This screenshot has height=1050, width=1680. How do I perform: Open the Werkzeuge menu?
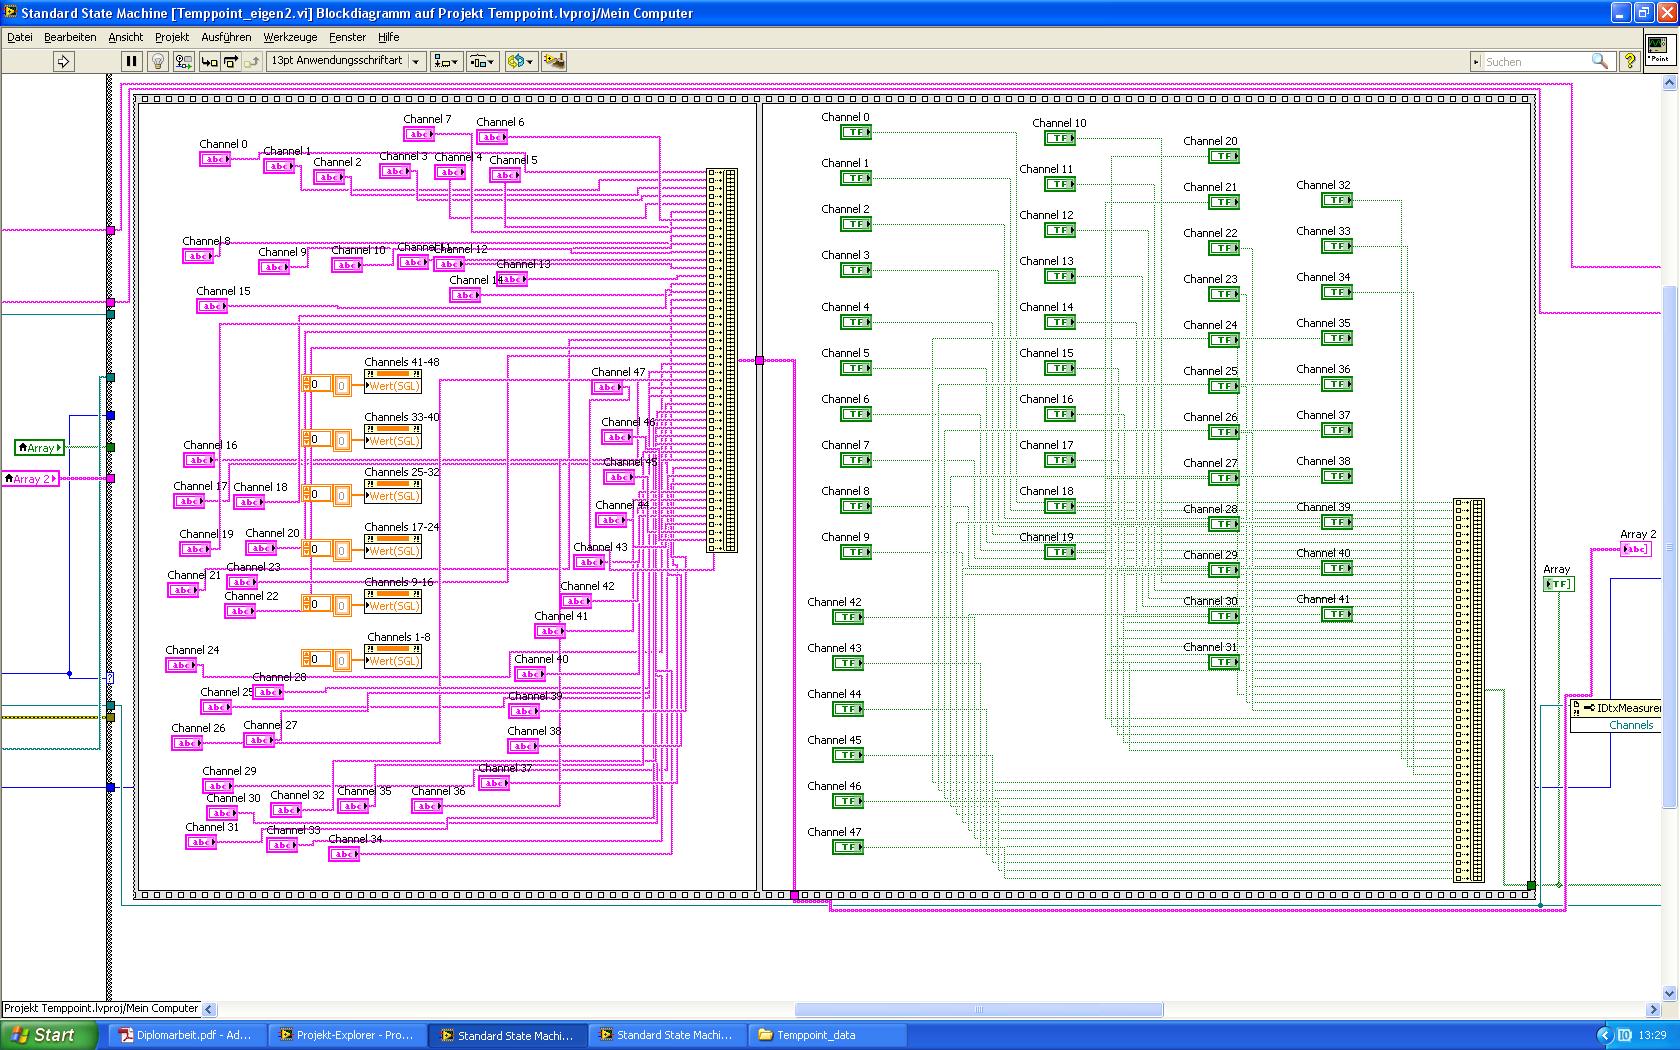coord(290,37)
